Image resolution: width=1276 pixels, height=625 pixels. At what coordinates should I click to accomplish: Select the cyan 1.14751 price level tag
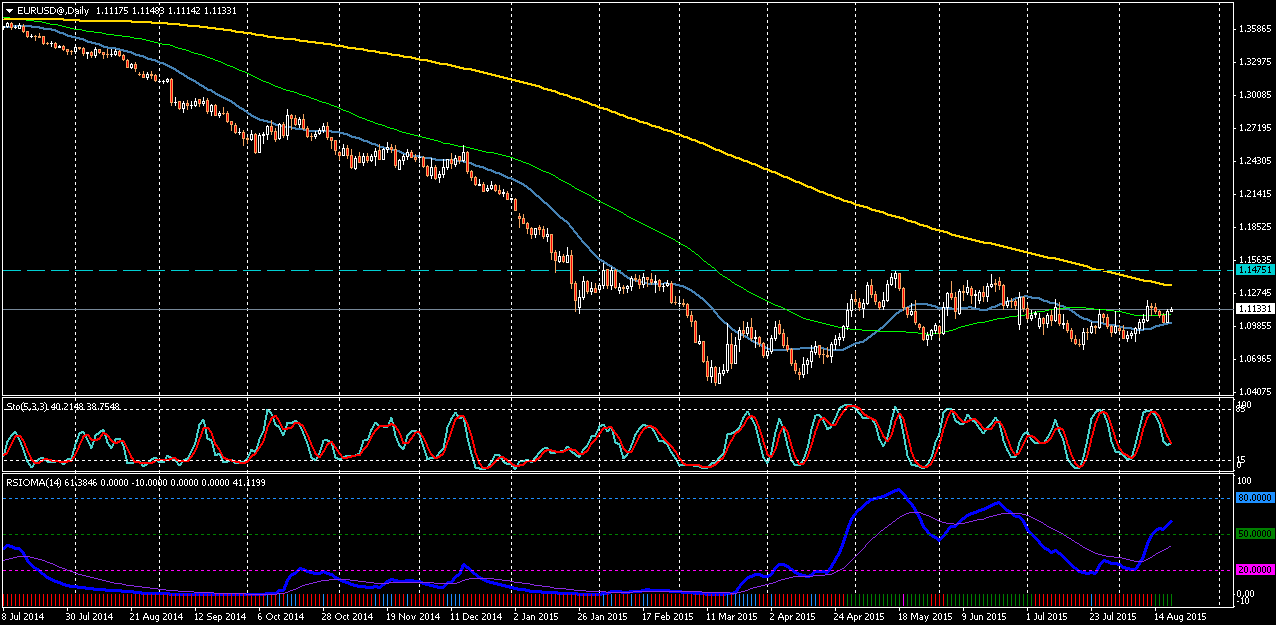(x=1254, y=270)
